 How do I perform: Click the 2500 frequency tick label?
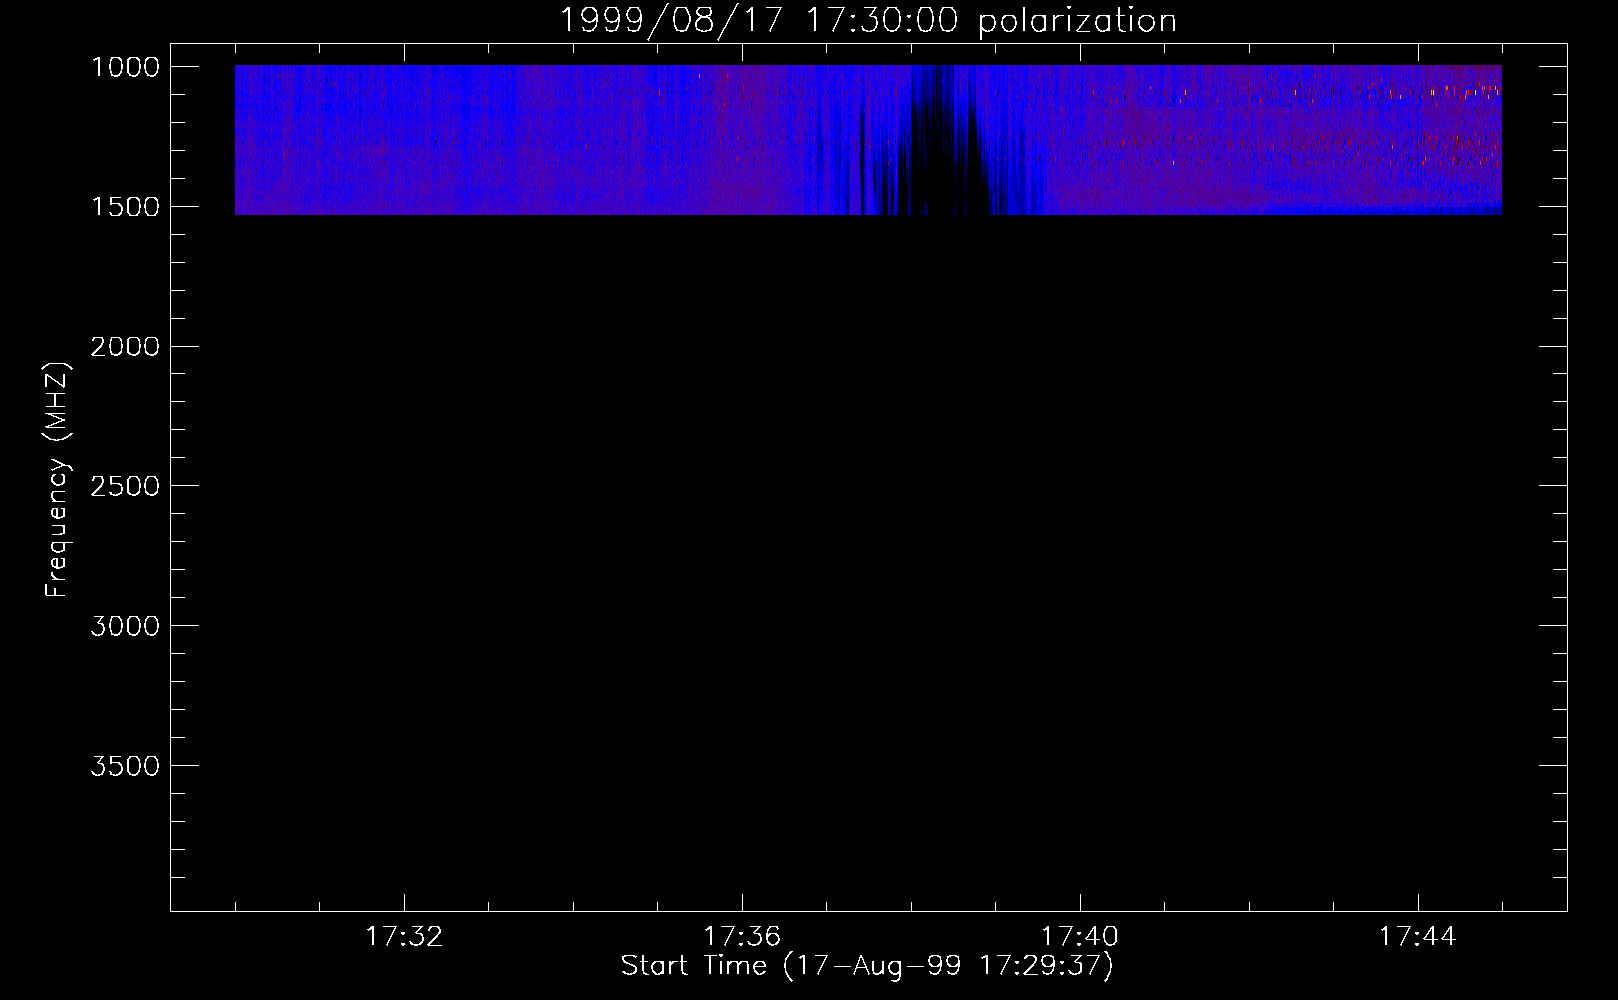125,487
